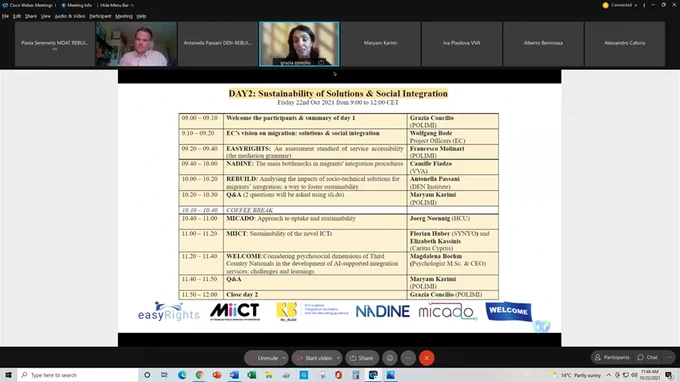Open the View menu
680x382 pixels.
pos(46,16)
